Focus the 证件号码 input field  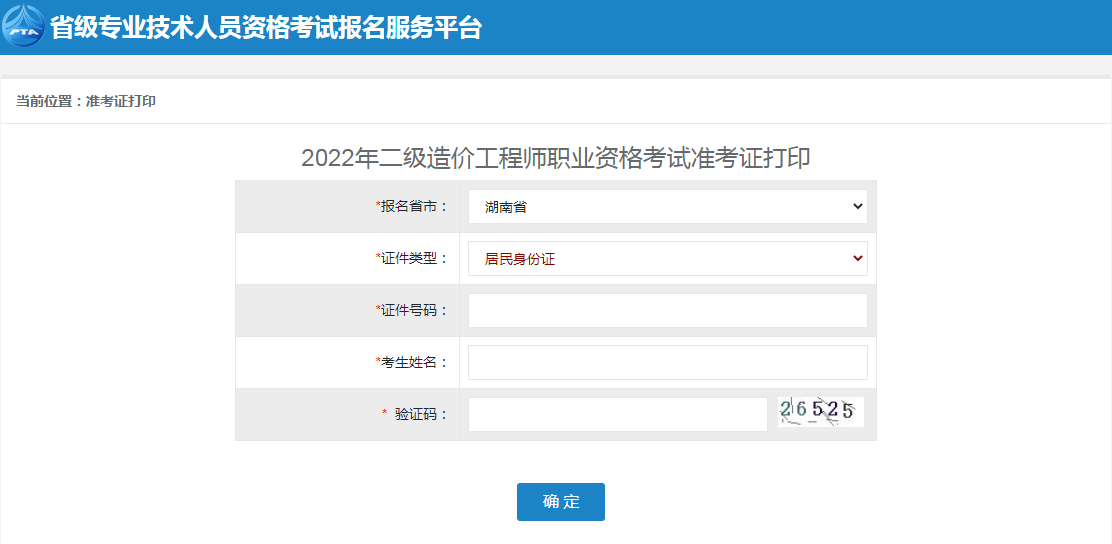click(667, 311)
